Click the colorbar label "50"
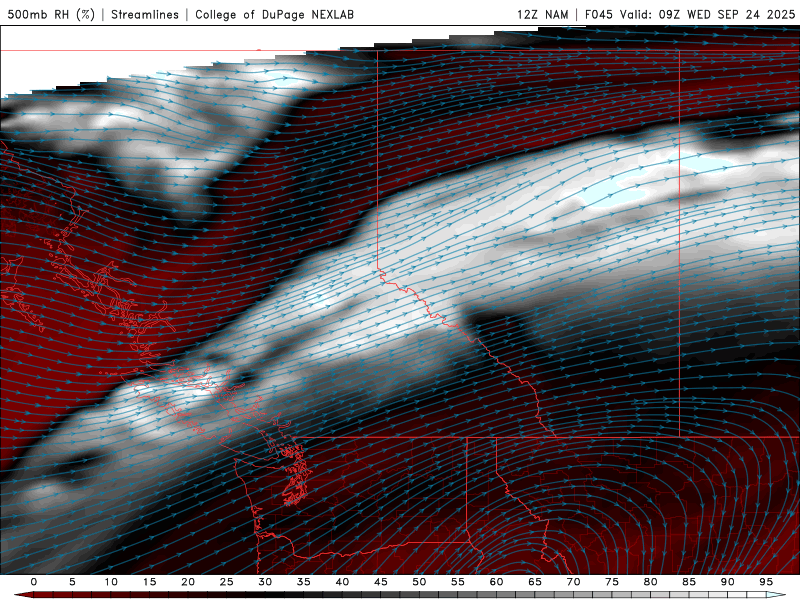Image resolution: width=800 pixels, height=600 pixels. click(x=419, y=582)
